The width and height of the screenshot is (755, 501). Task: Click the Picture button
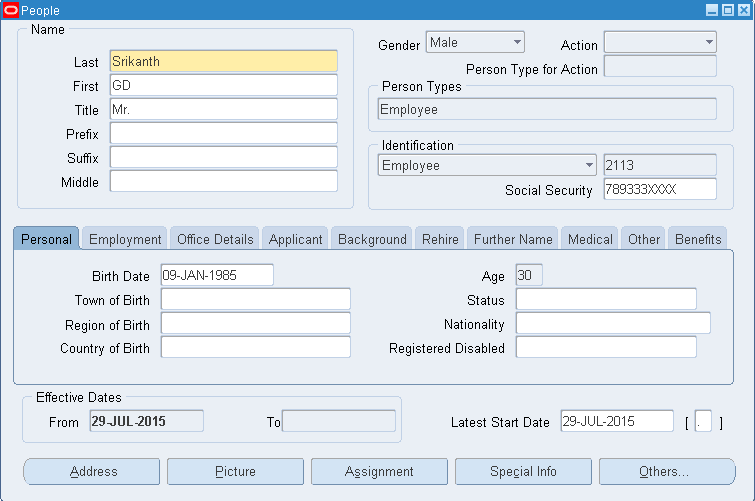pyautogui.click(x=235, y=471)
